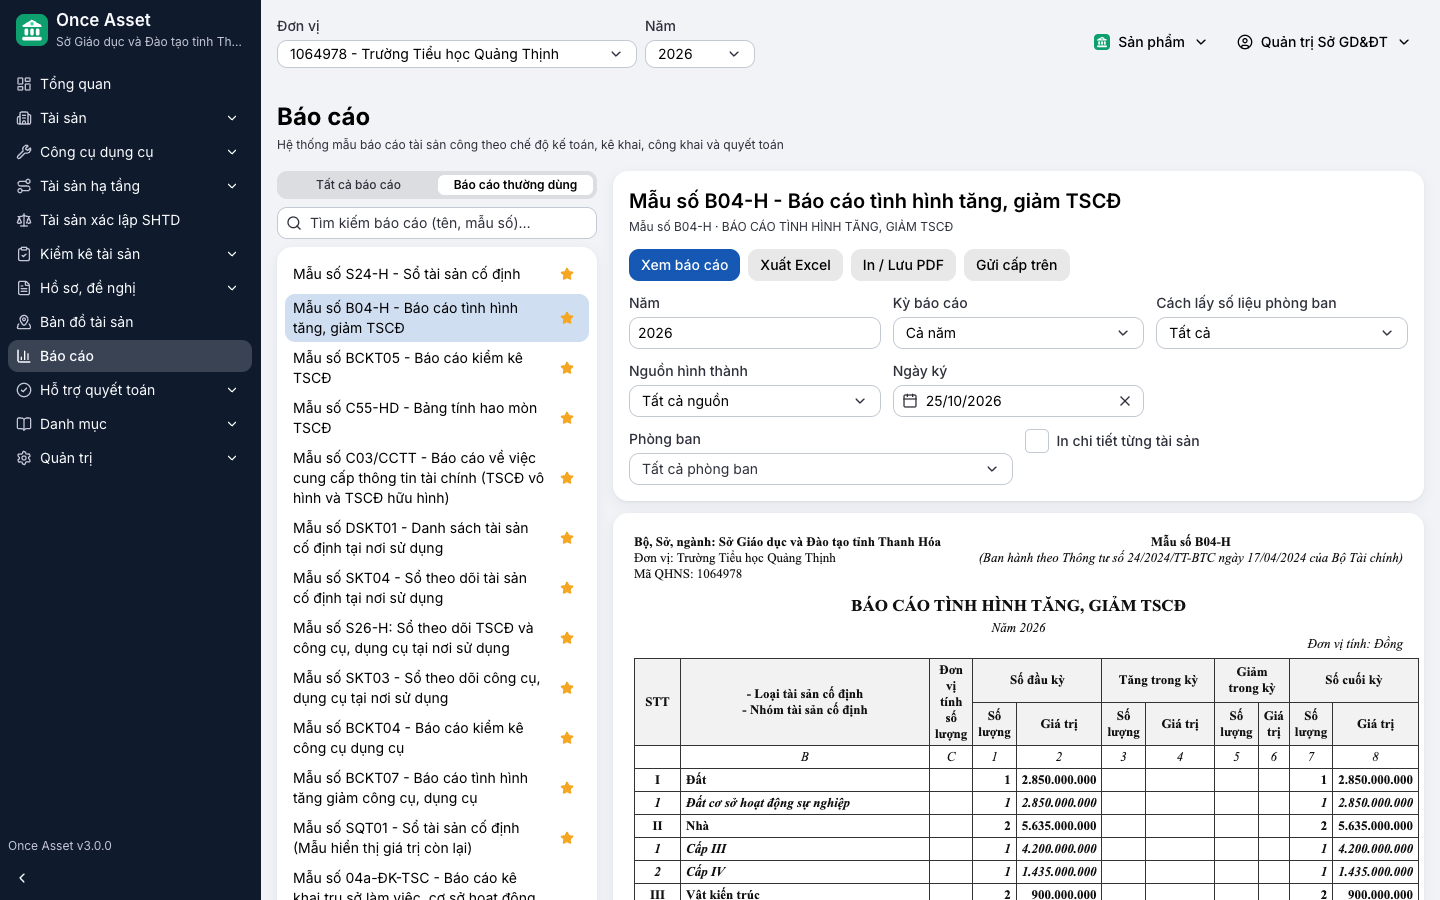1440x900 pixels.
Task: Expand the Kiểm kê tài sản menu
Action: 130,254
